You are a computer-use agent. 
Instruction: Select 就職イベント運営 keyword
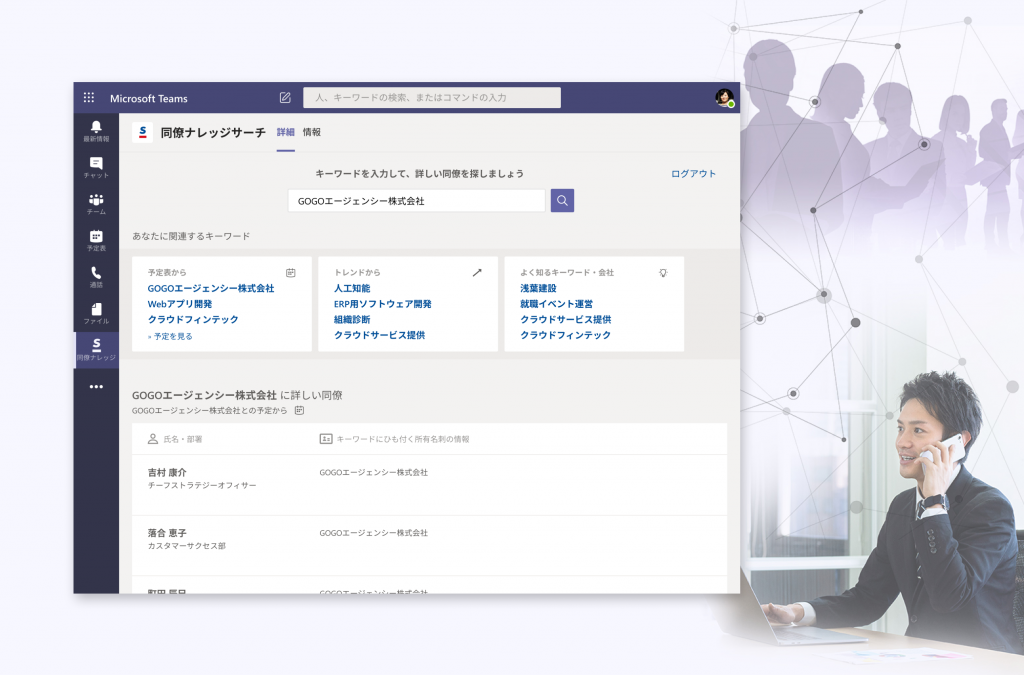556,304
